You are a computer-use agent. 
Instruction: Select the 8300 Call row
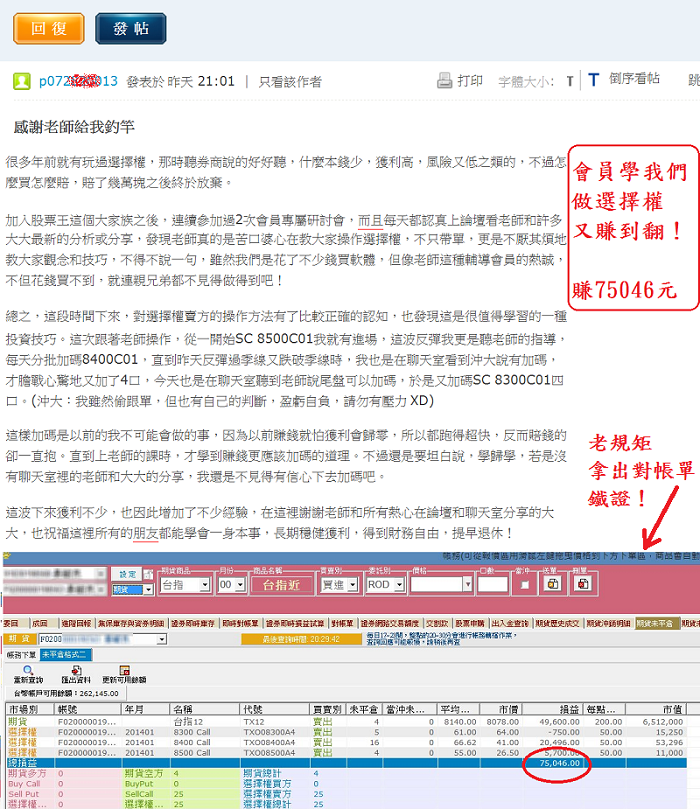[346, 732]
